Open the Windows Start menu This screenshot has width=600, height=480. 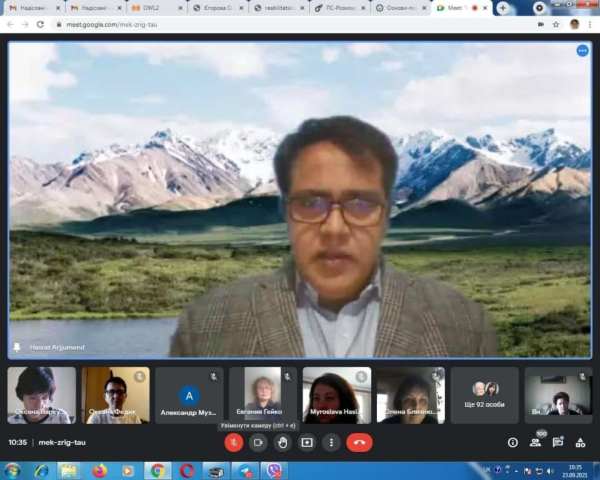[x=13, y=470]
